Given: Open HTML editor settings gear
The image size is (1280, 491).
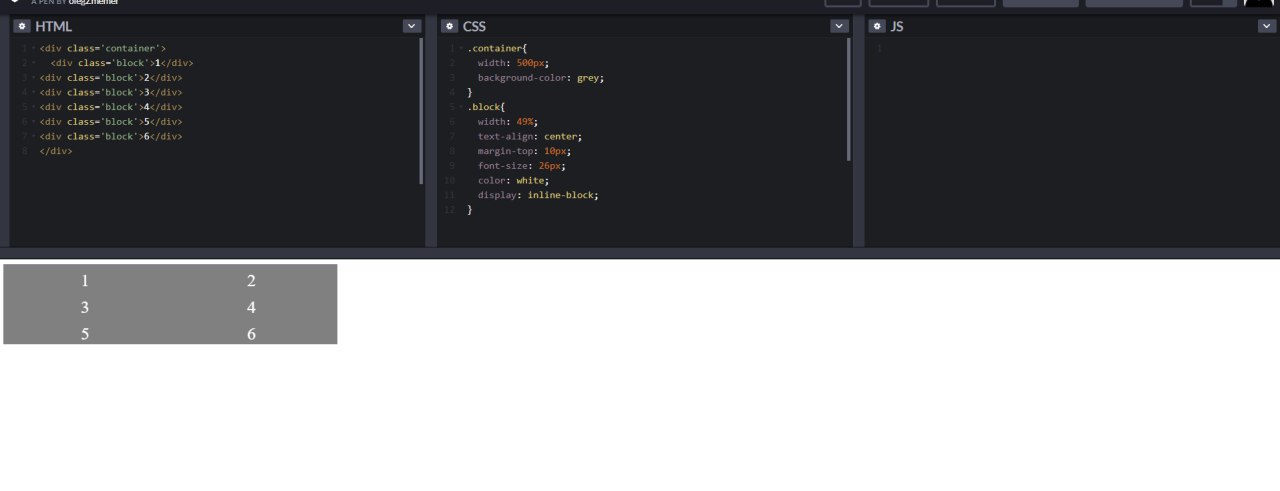Looking at the screenshot, I should (x=22, y=26).
